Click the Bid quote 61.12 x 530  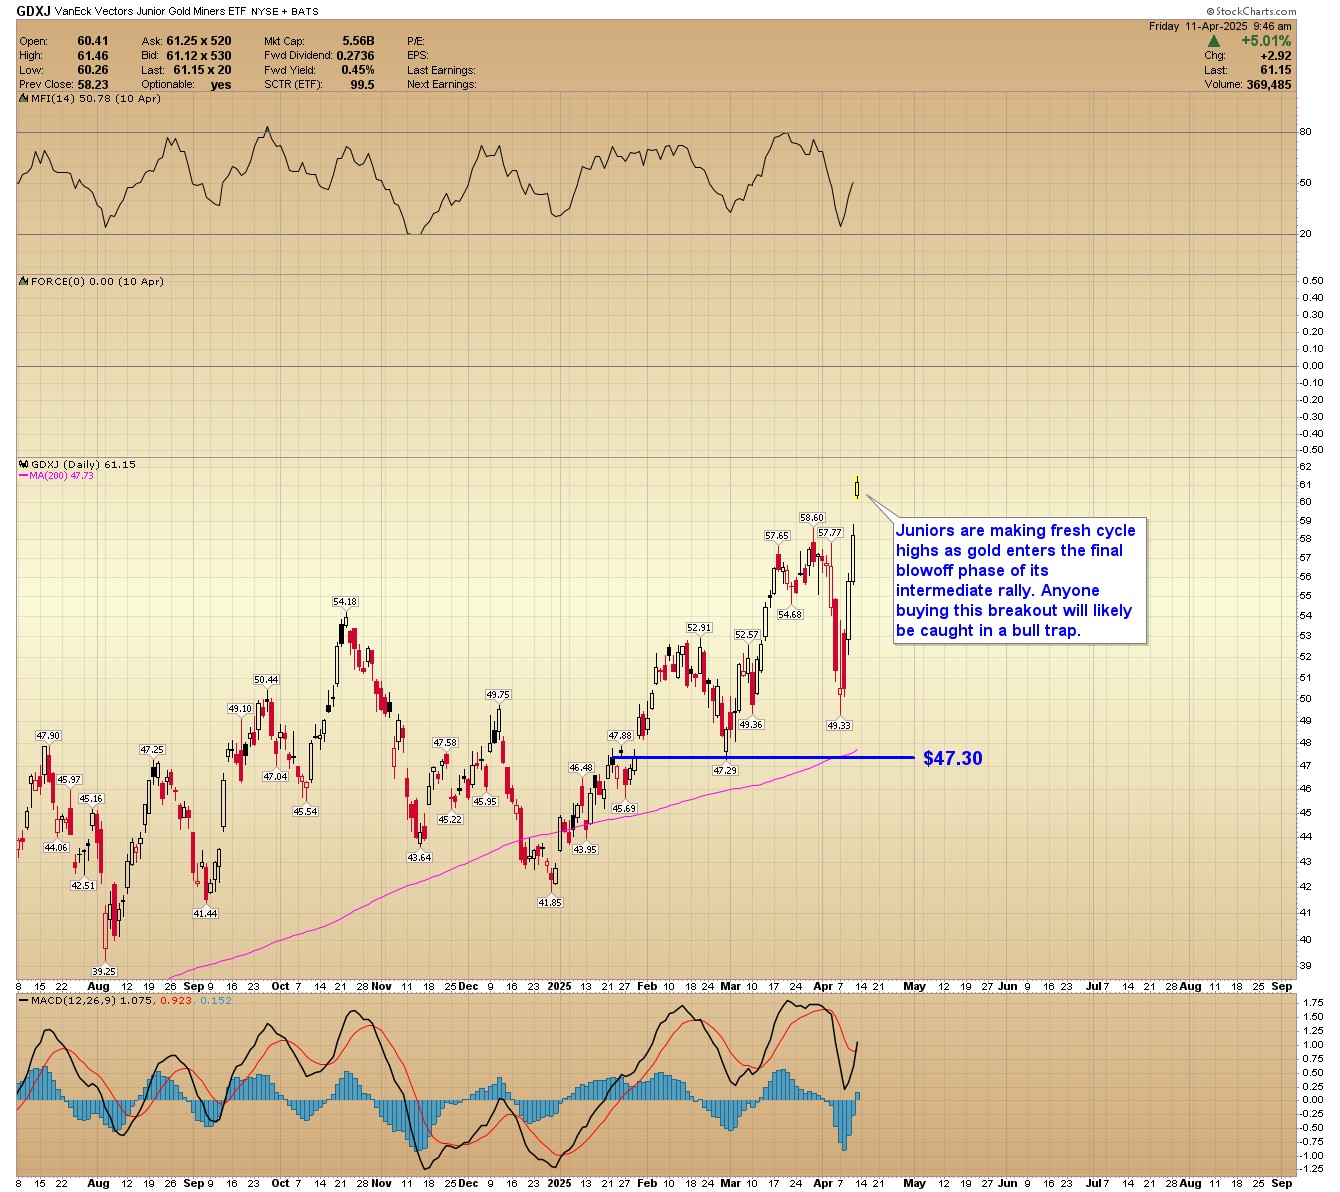(x=199, y=56)
